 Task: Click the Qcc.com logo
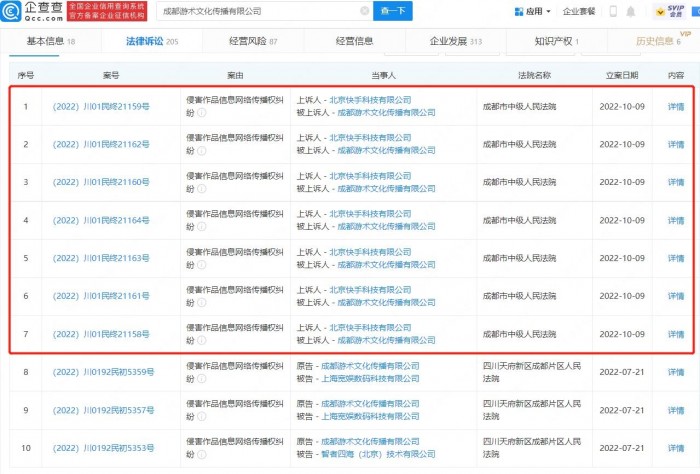coord(33,11)
